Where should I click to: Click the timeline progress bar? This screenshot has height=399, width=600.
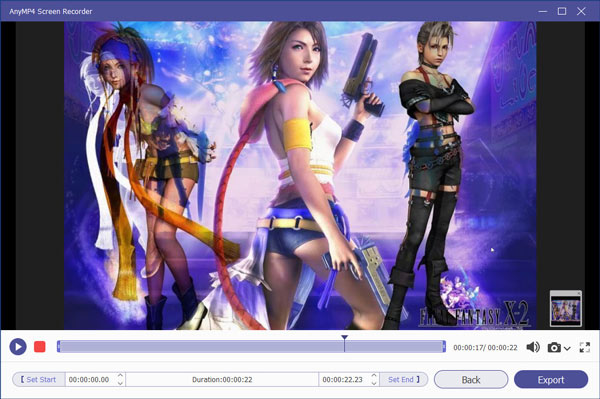pos(251,347)
